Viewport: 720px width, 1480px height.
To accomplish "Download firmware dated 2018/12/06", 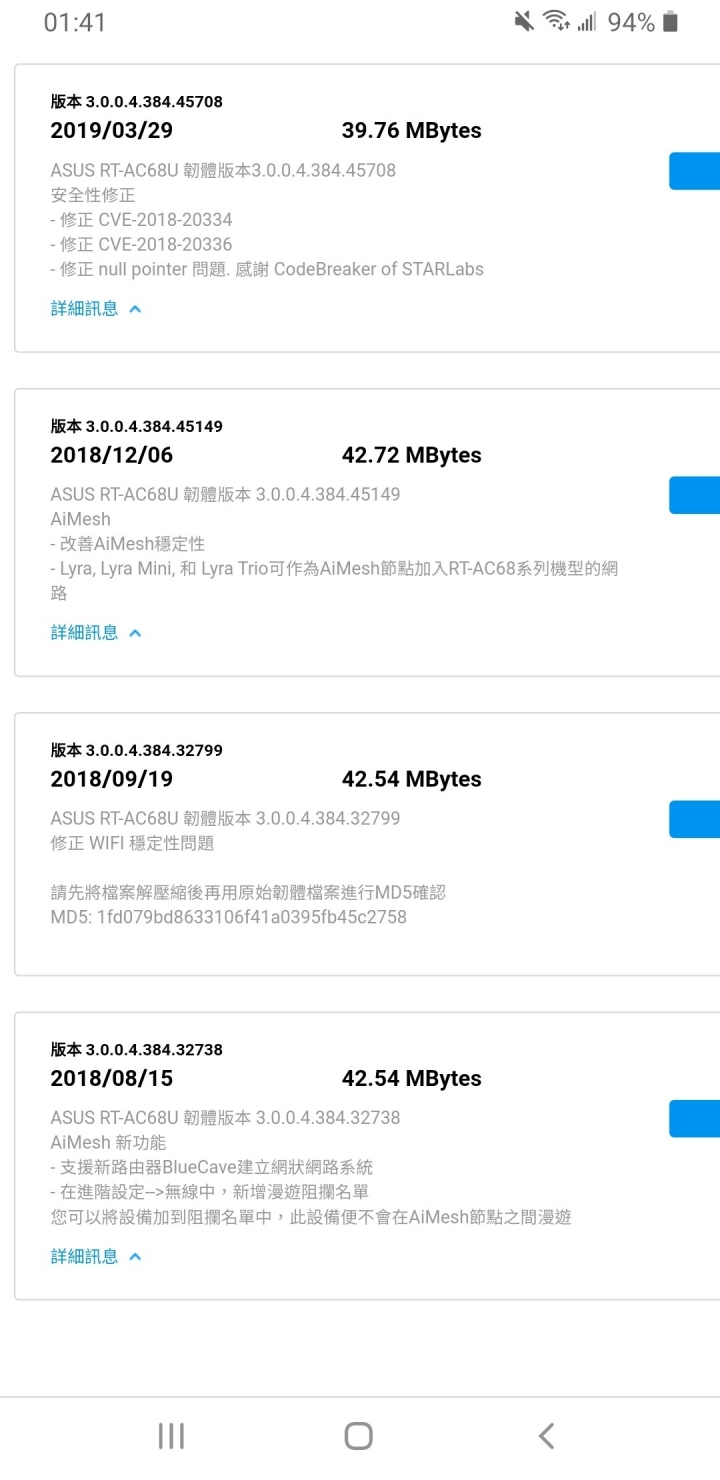I will coord(695,495).
